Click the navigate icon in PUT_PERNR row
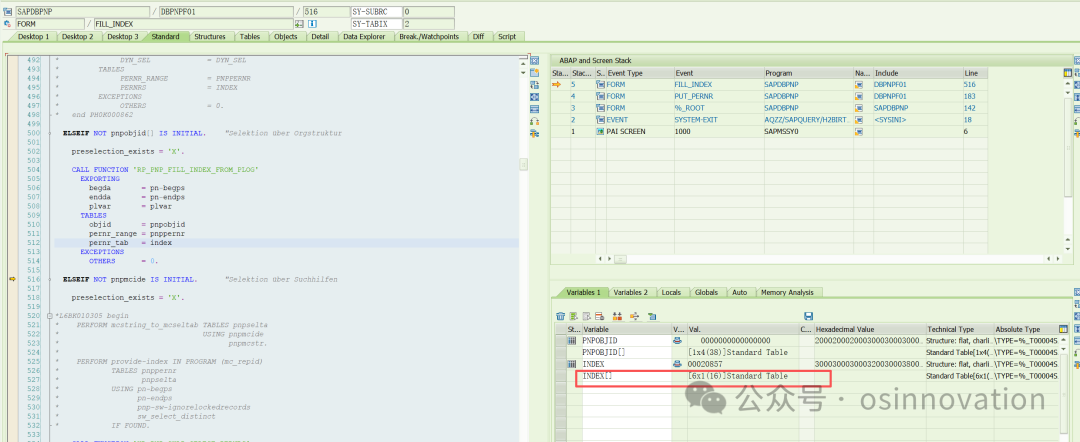Screen dimensions: 1080x442 tap(859, 96)
